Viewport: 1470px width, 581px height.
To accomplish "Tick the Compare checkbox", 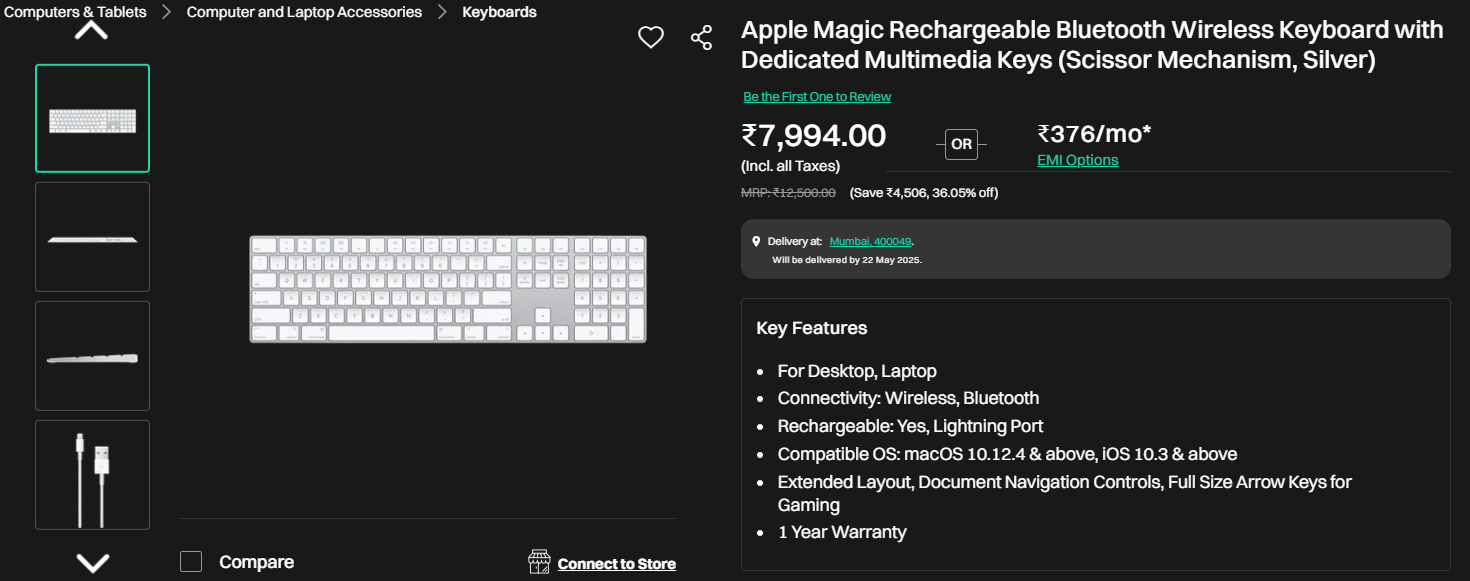I will click(x=191, y=562).
